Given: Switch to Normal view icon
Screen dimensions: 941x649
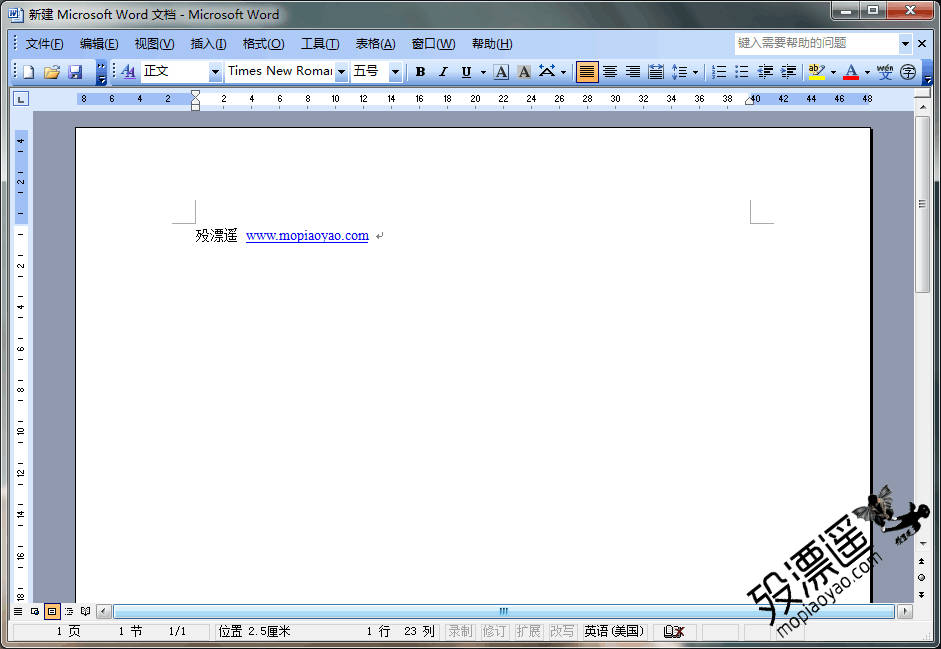Looking at the screenshot, I should (18, 611).
